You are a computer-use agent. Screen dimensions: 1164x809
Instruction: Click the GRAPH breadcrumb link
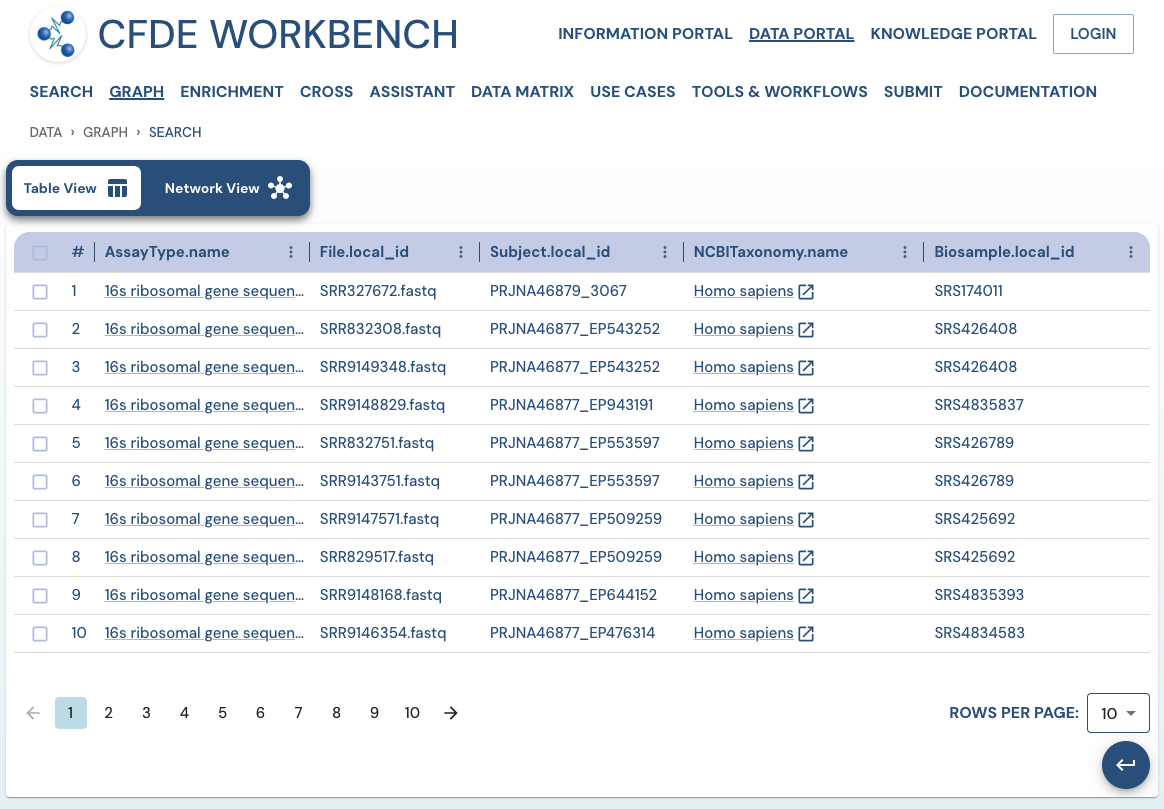tap(105, 132)
